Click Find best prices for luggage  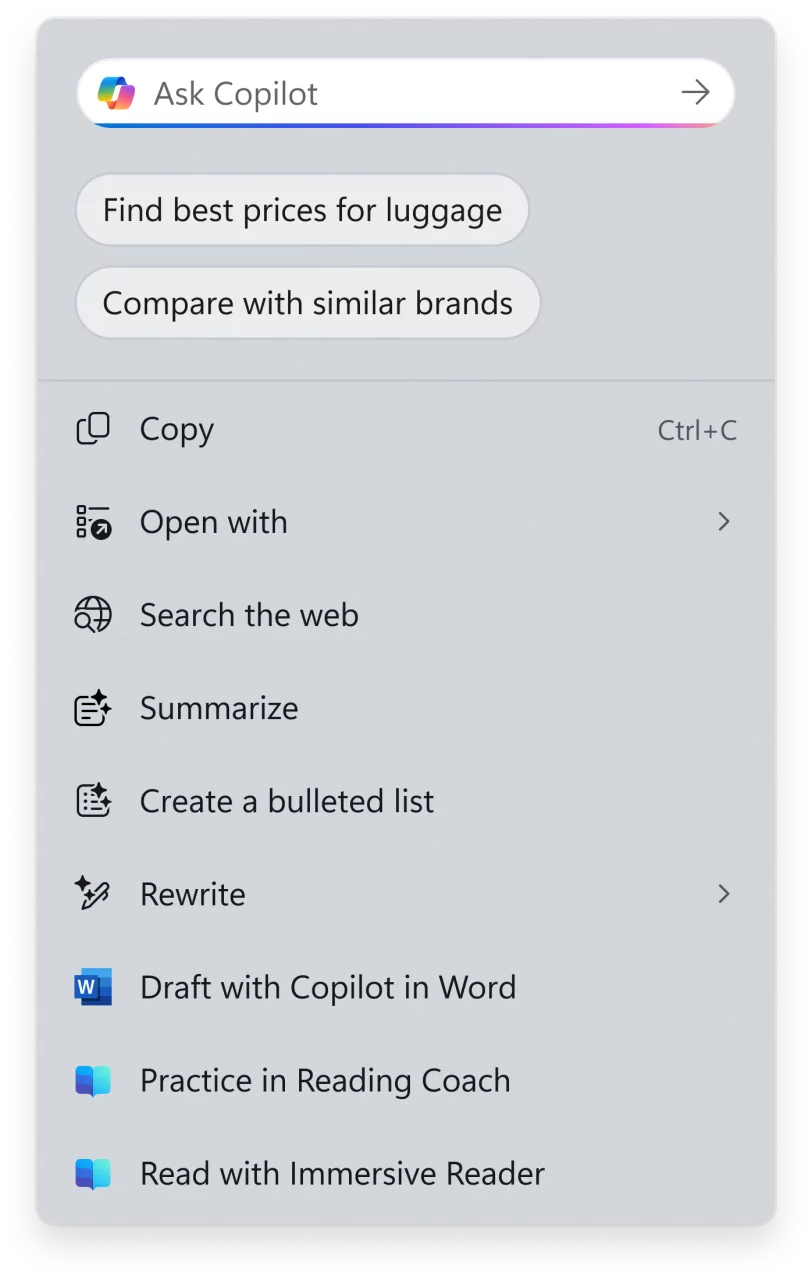tap(302, 210)
